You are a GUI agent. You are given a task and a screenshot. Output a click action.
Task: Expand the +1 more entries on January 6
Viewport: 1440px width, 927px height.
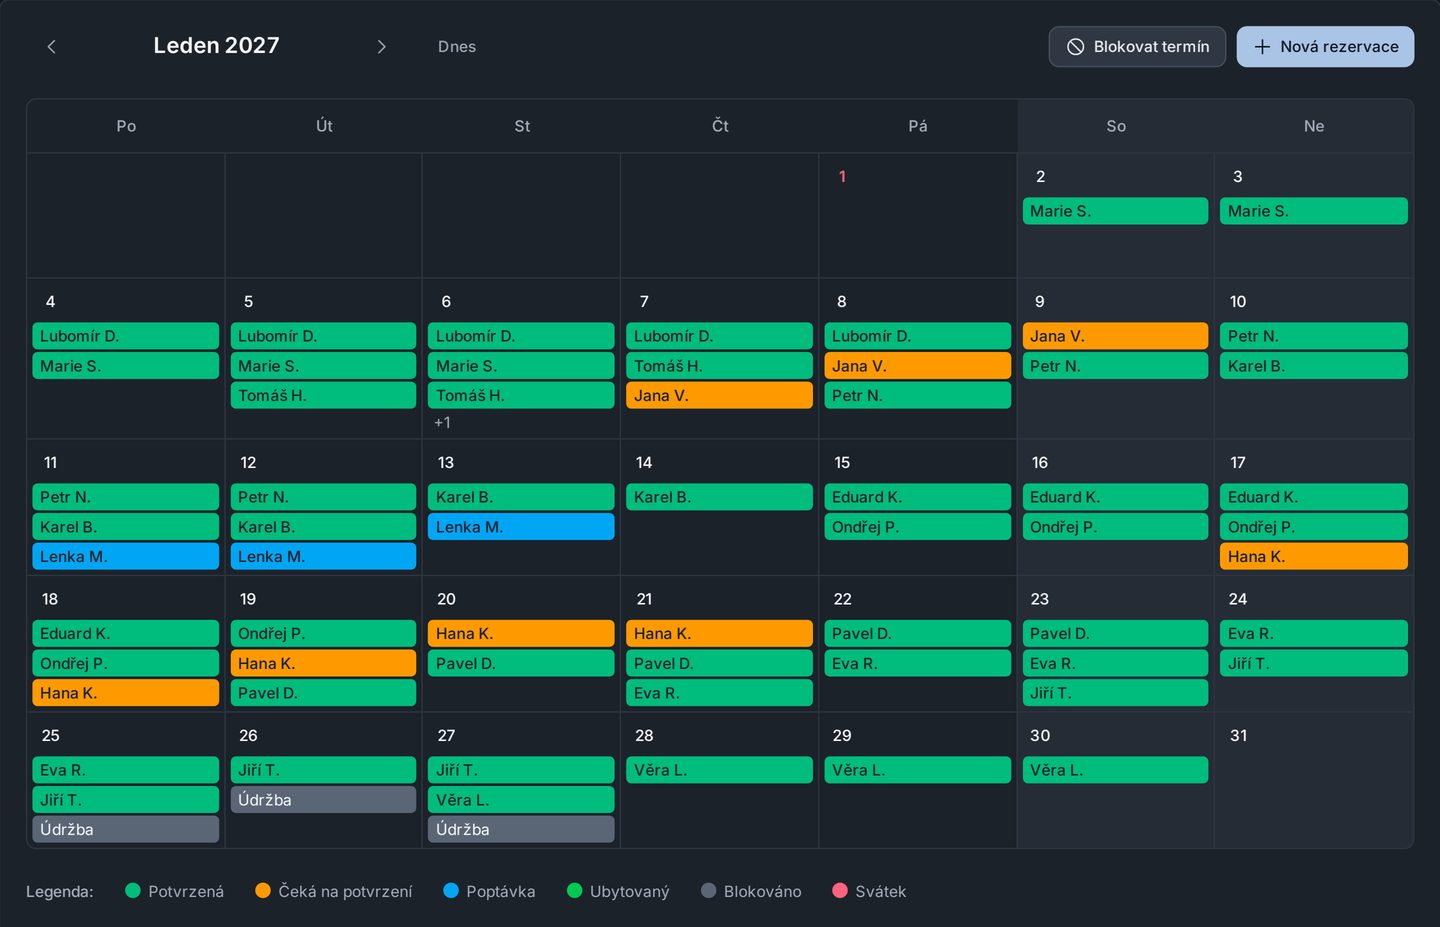(x=442, y=423)
